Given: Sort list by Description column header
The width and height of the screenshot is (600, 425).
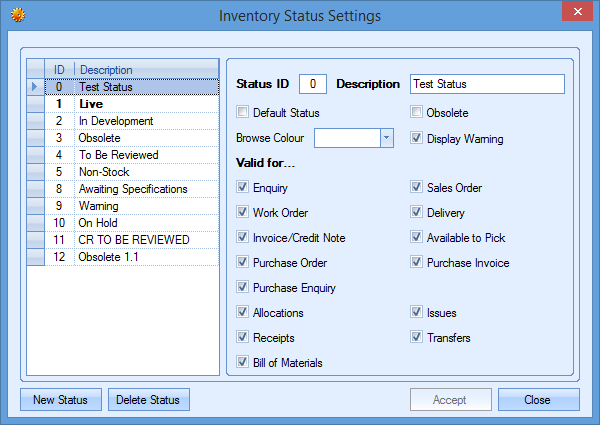Looking at the screenshot, I should click(146, 70).
